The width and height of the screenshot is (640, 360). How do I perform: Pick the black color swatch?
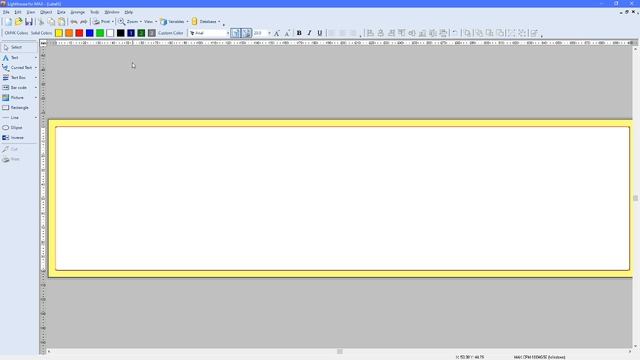[x=120, y=33]
